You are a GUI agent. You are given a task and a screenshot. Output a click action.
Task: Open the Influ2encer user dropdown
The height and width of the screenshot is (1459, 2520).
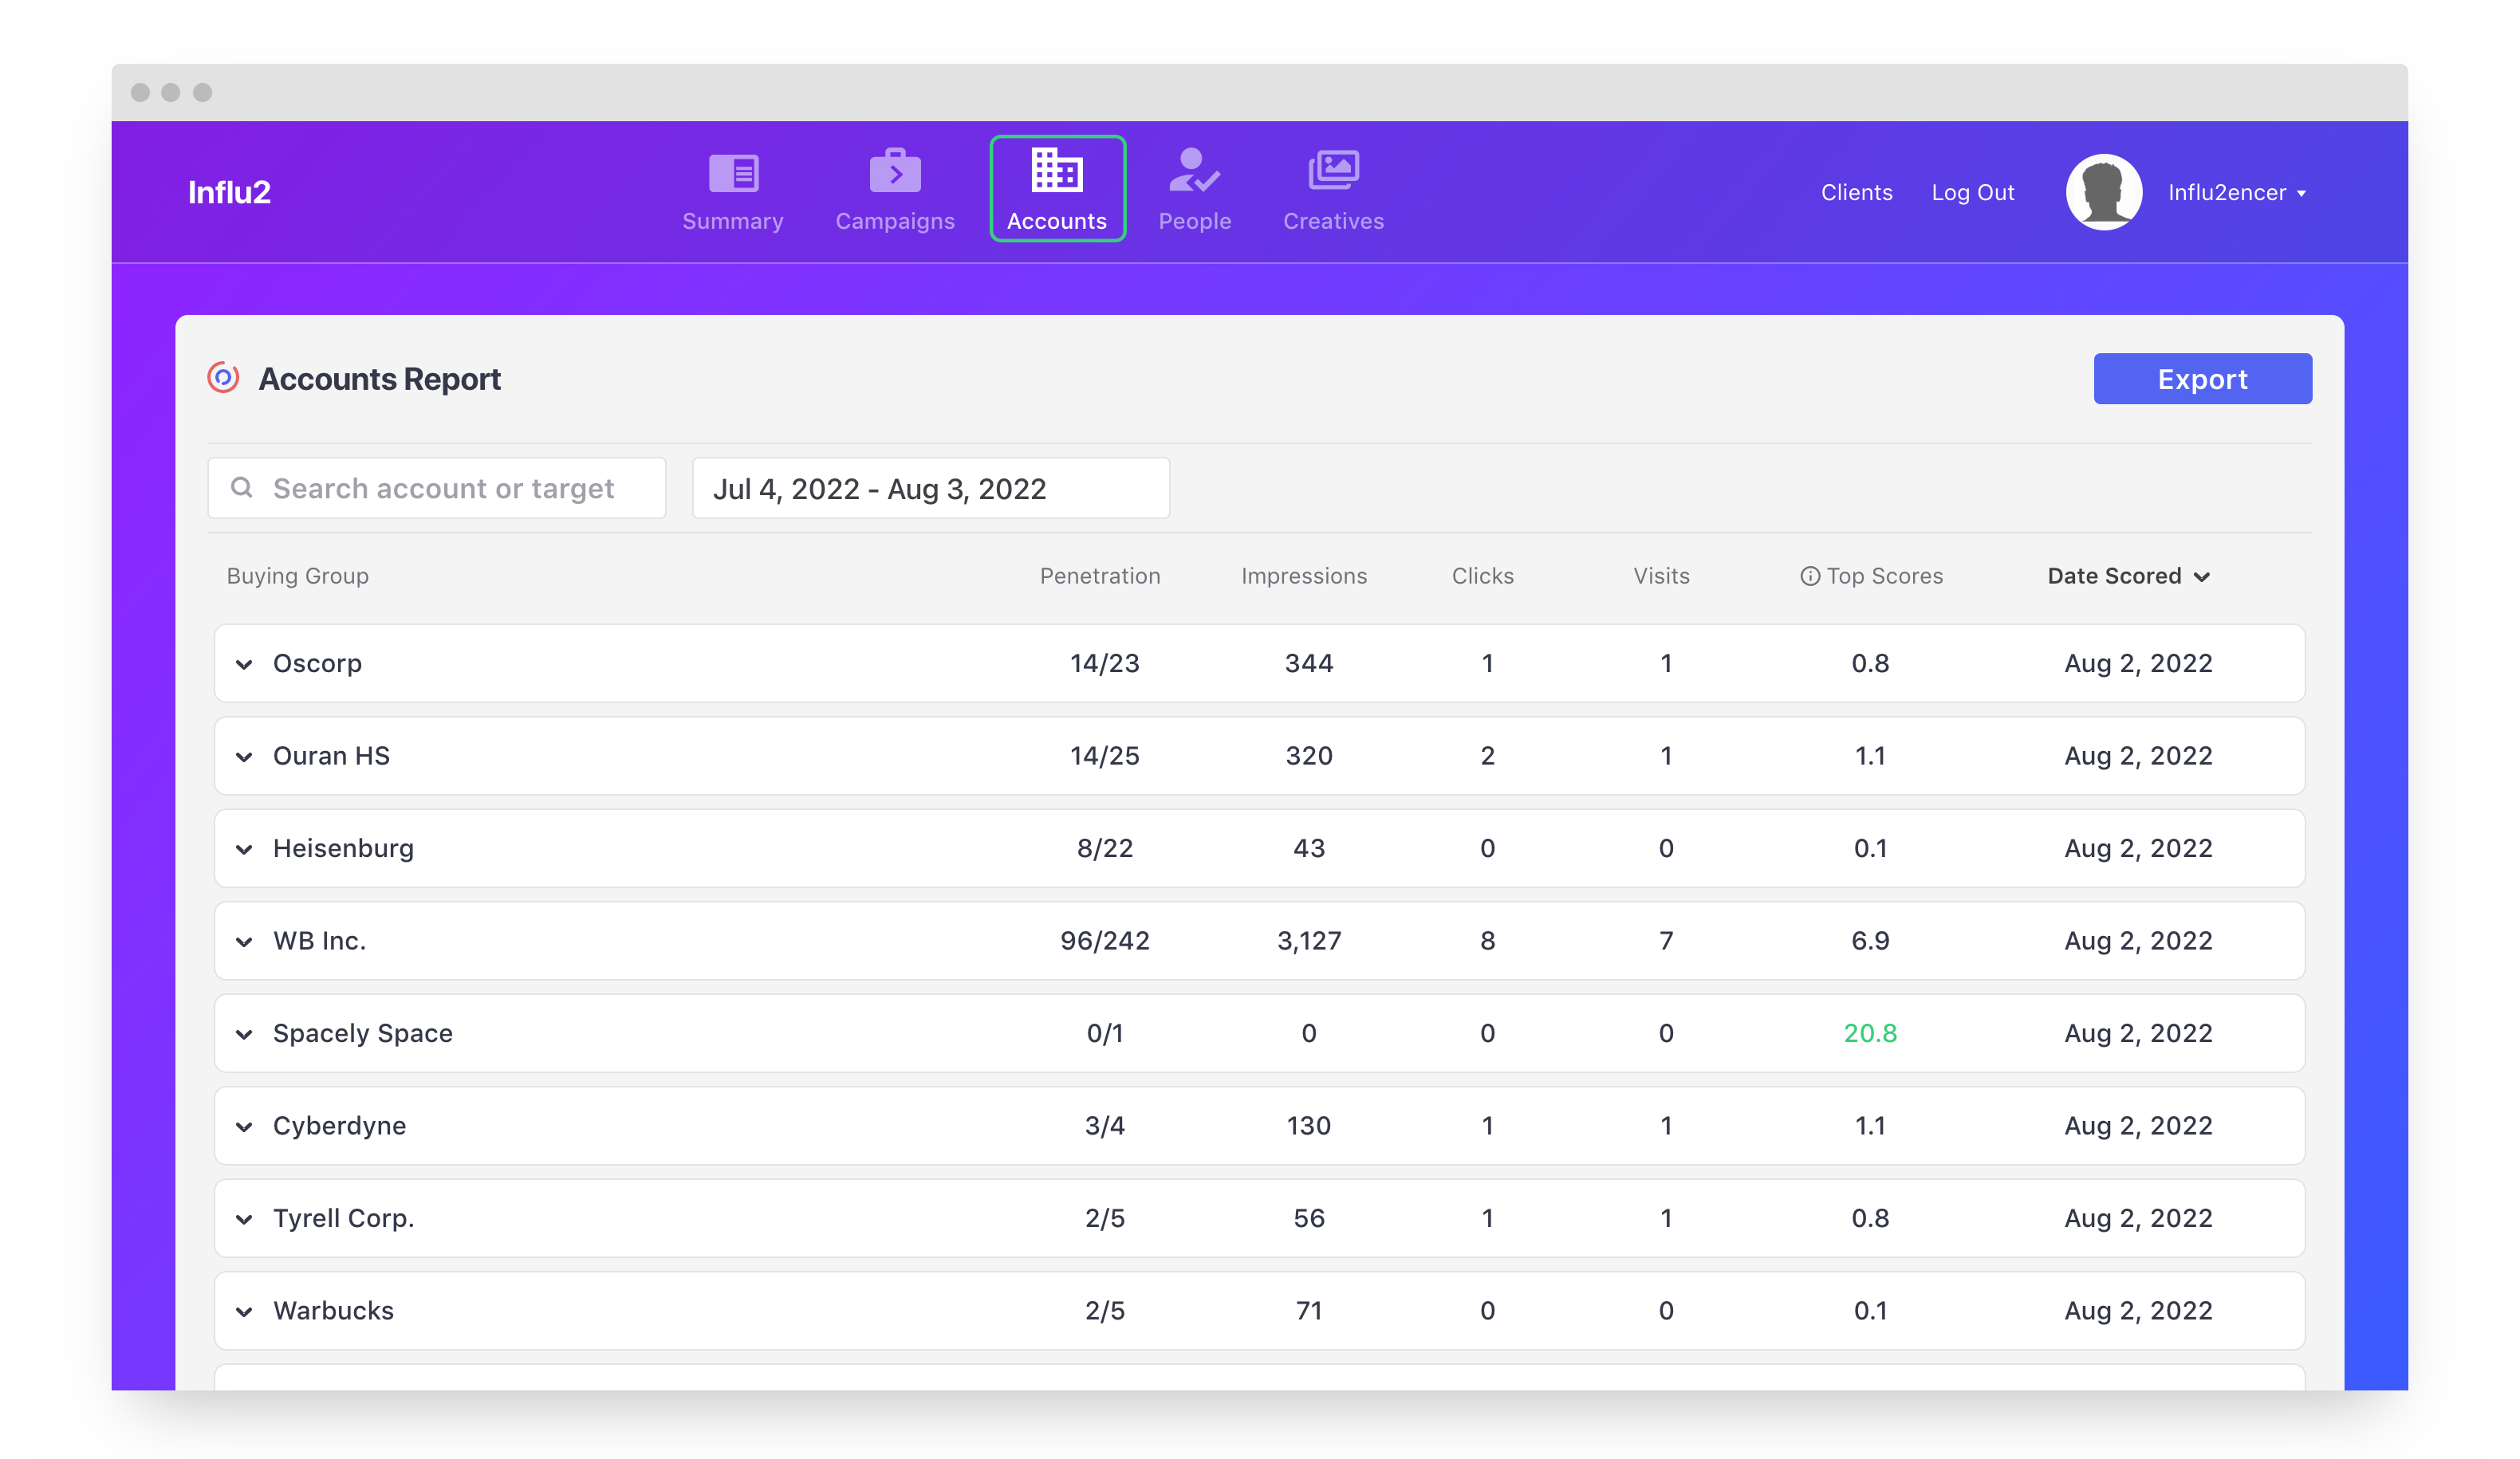click(2237, 193)
